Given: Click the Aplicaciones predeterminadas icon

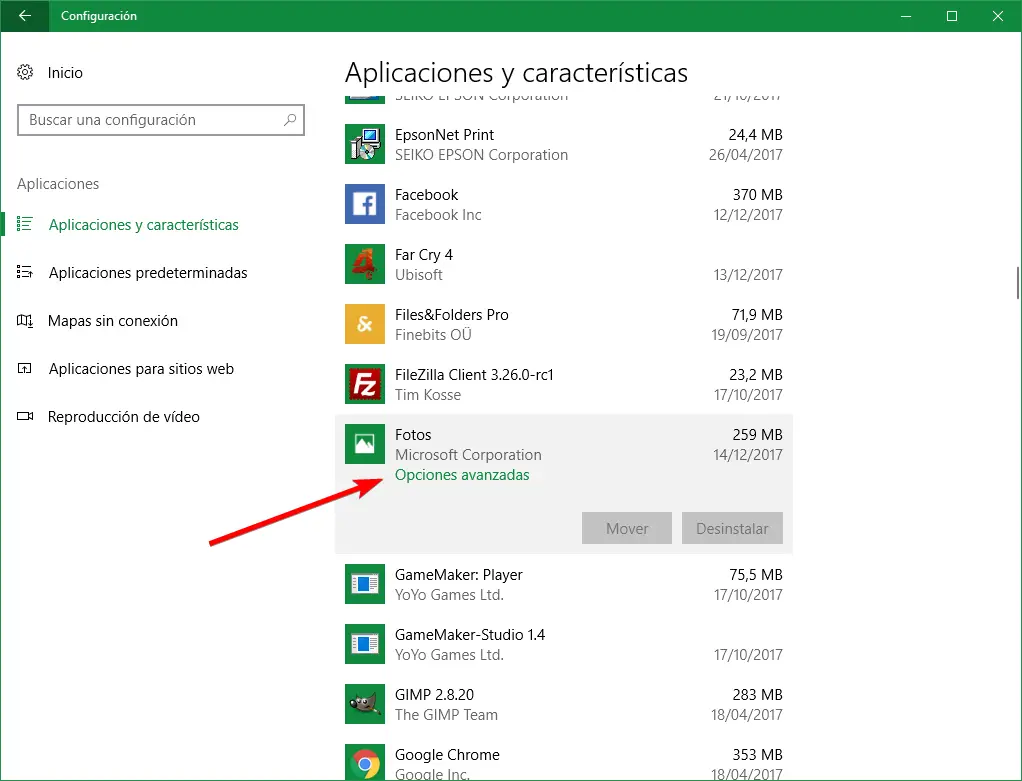Looking at the screenshot, I should (25, 273).
